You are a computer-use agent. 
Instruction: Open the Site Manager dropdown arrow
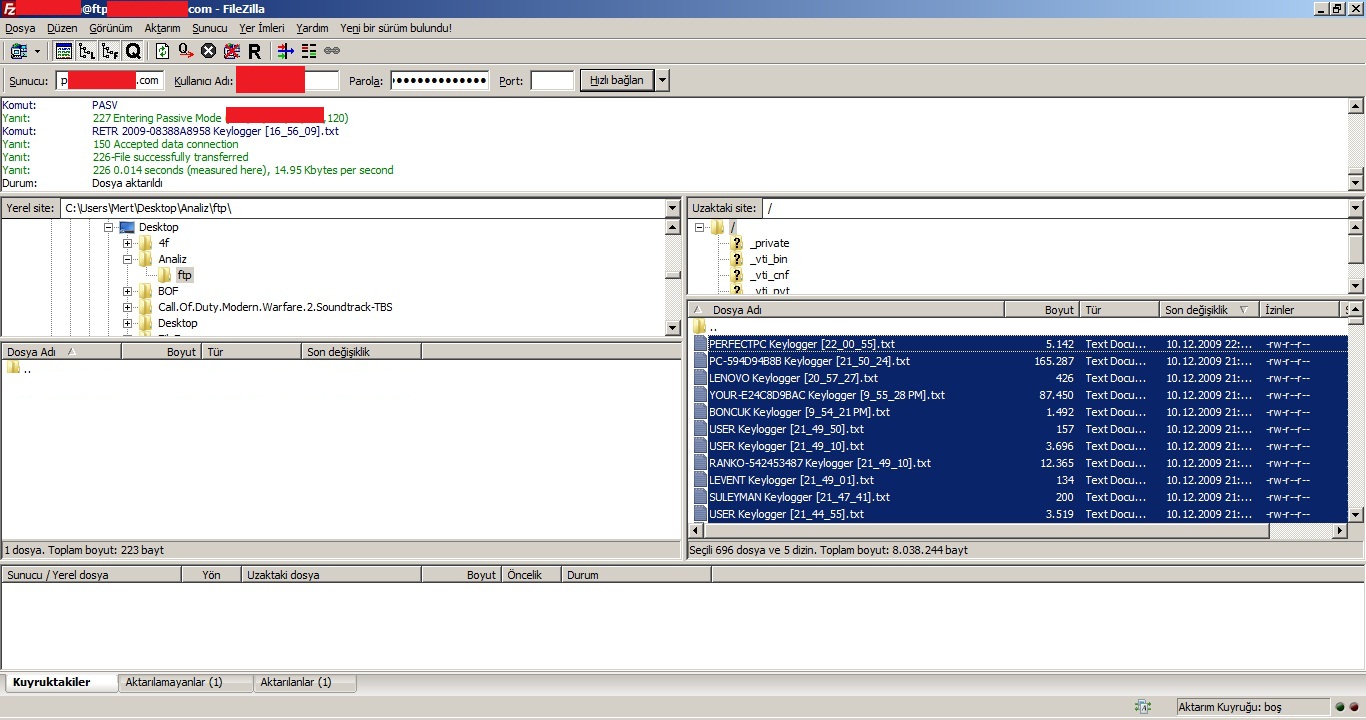pyautogui.click(x=37, y=51)
